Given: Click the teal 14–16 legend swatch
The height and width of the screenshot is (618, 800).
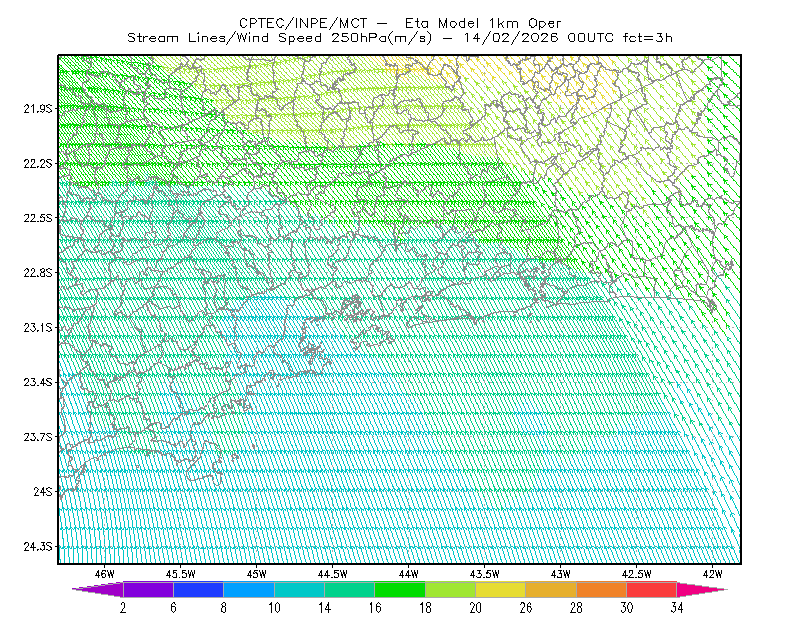Looking at the screenshot, I should click(349, 589).
